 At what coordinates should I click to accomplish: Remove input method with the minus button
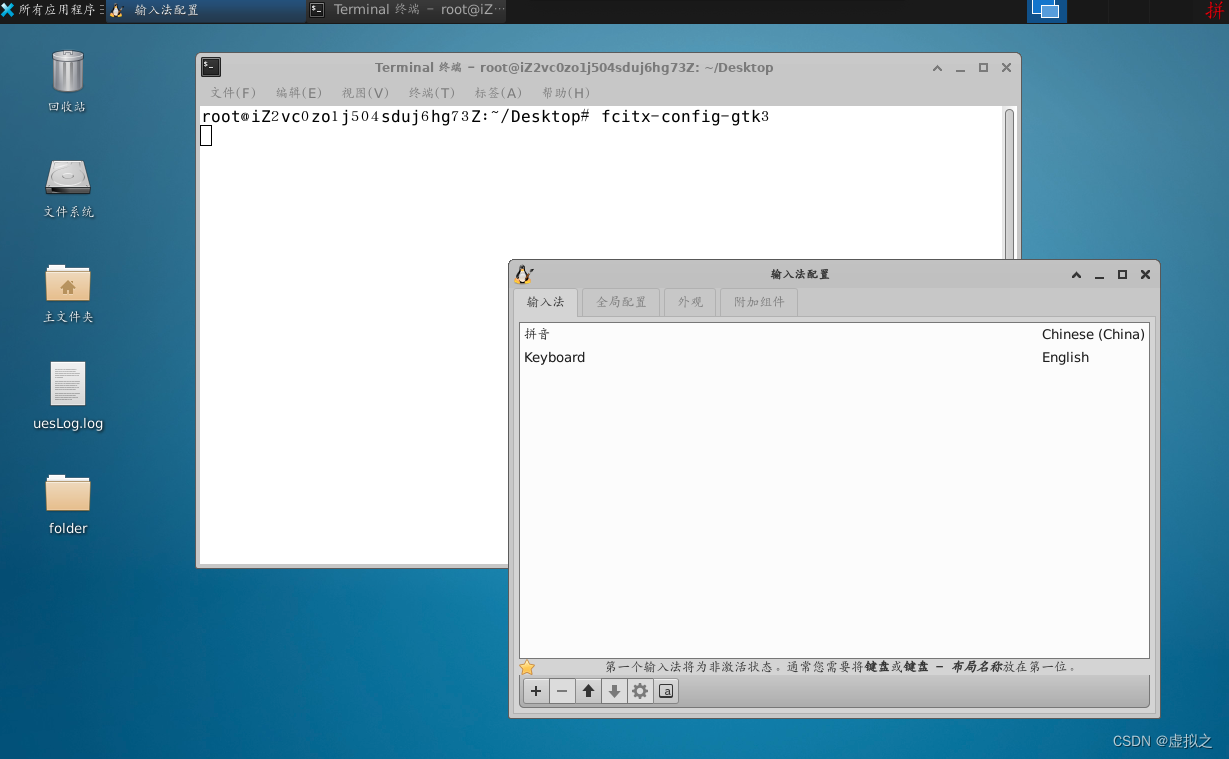pos(562,691)
